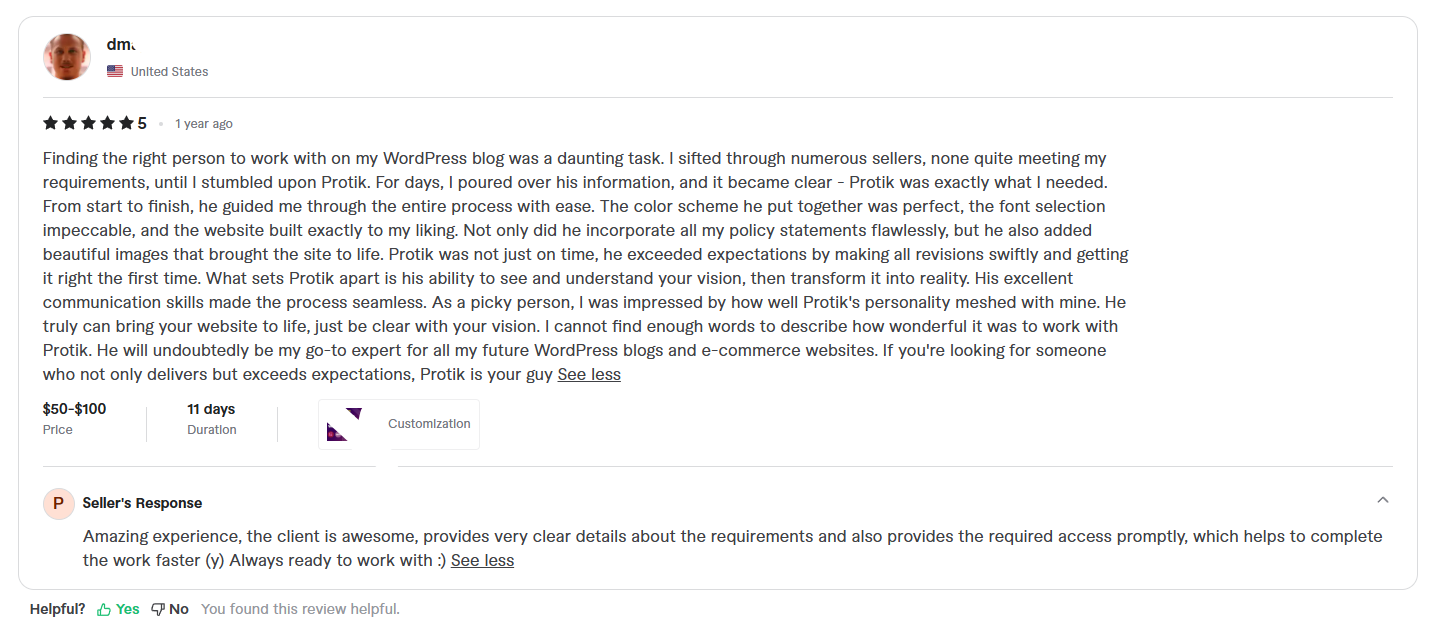The height and width of the screenshot is (626, 1436).
Task: Click the reviewer's profile avatar photo
Action: (x=67, y=57)
